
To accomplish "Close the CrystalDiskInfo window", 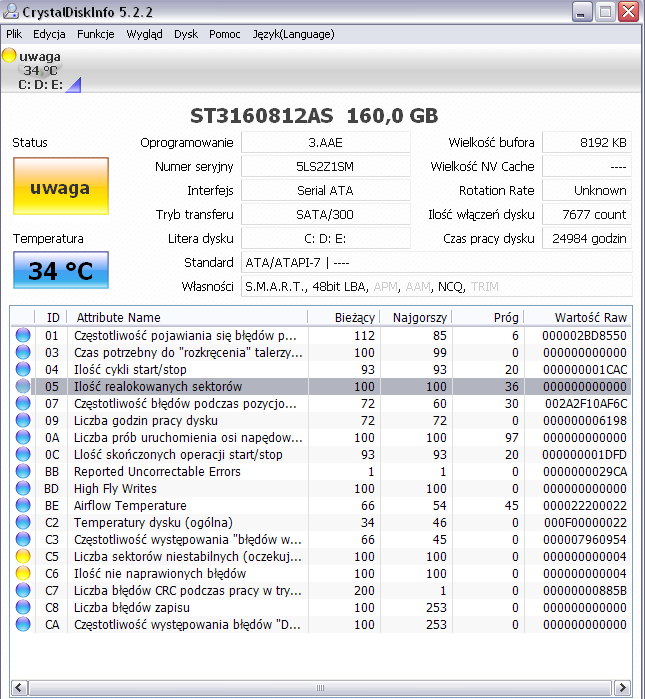I will tap(629, 12).
